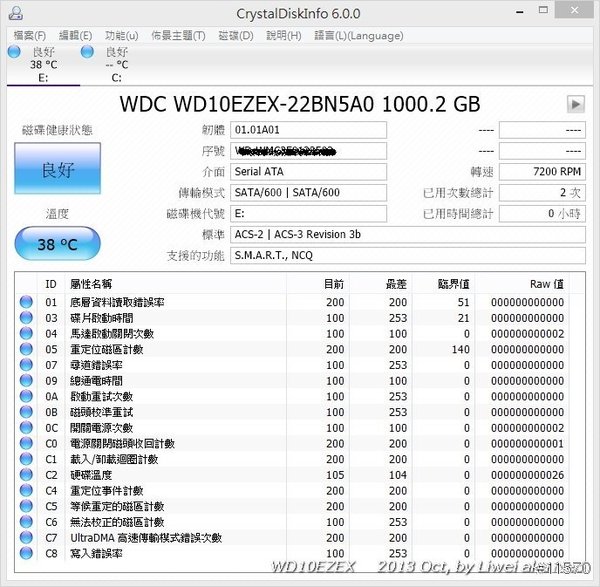Open the 佈景主題(T) menu
600x587 pixels.
178,36
